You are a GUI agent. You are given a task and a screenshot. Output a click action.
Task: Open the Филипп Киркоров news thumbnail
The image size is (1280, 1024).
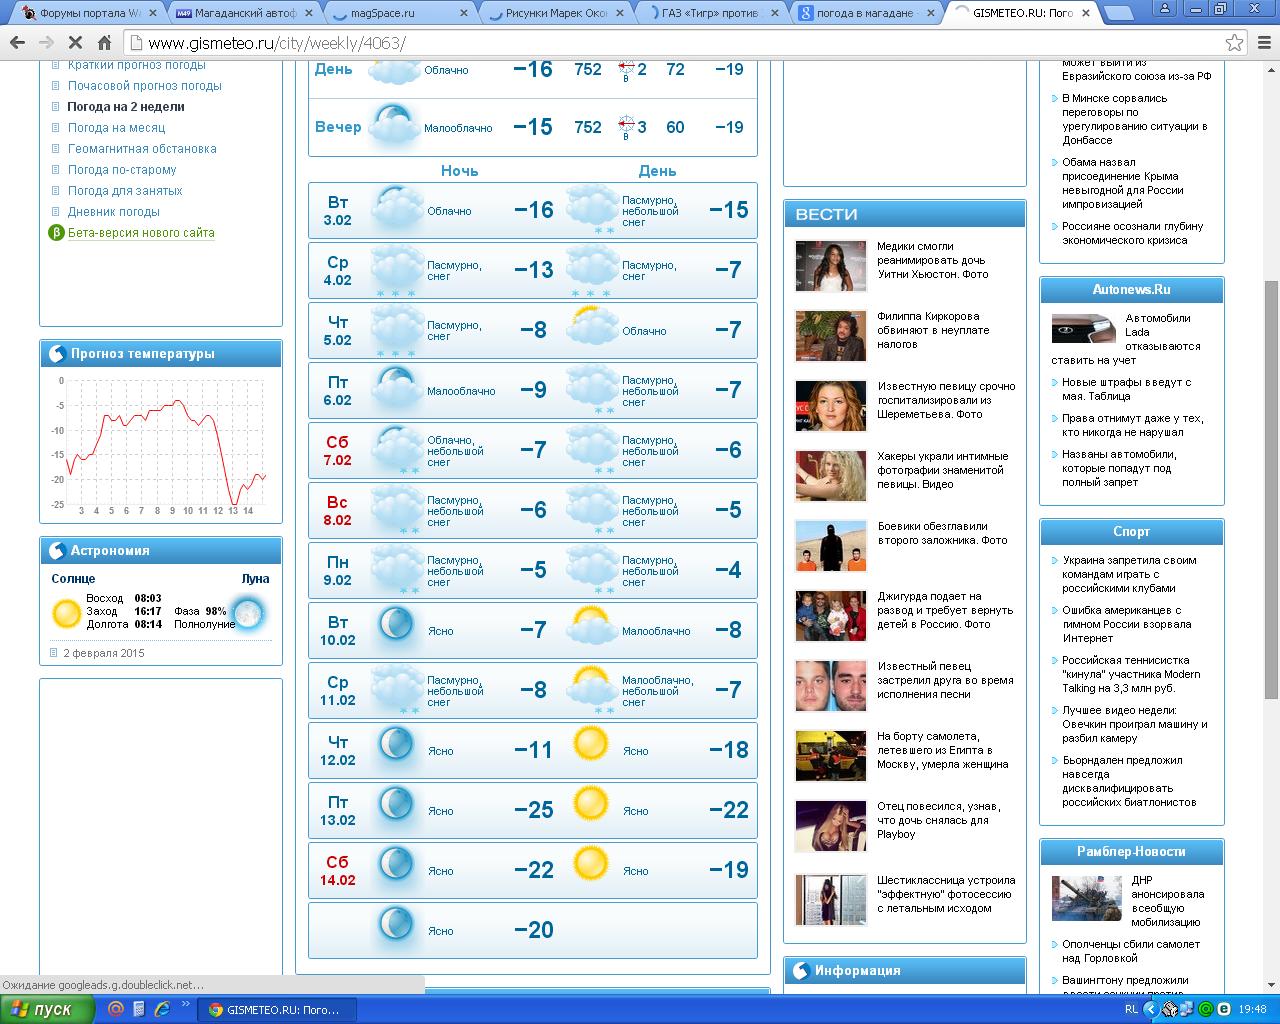(x=830, y=335)
